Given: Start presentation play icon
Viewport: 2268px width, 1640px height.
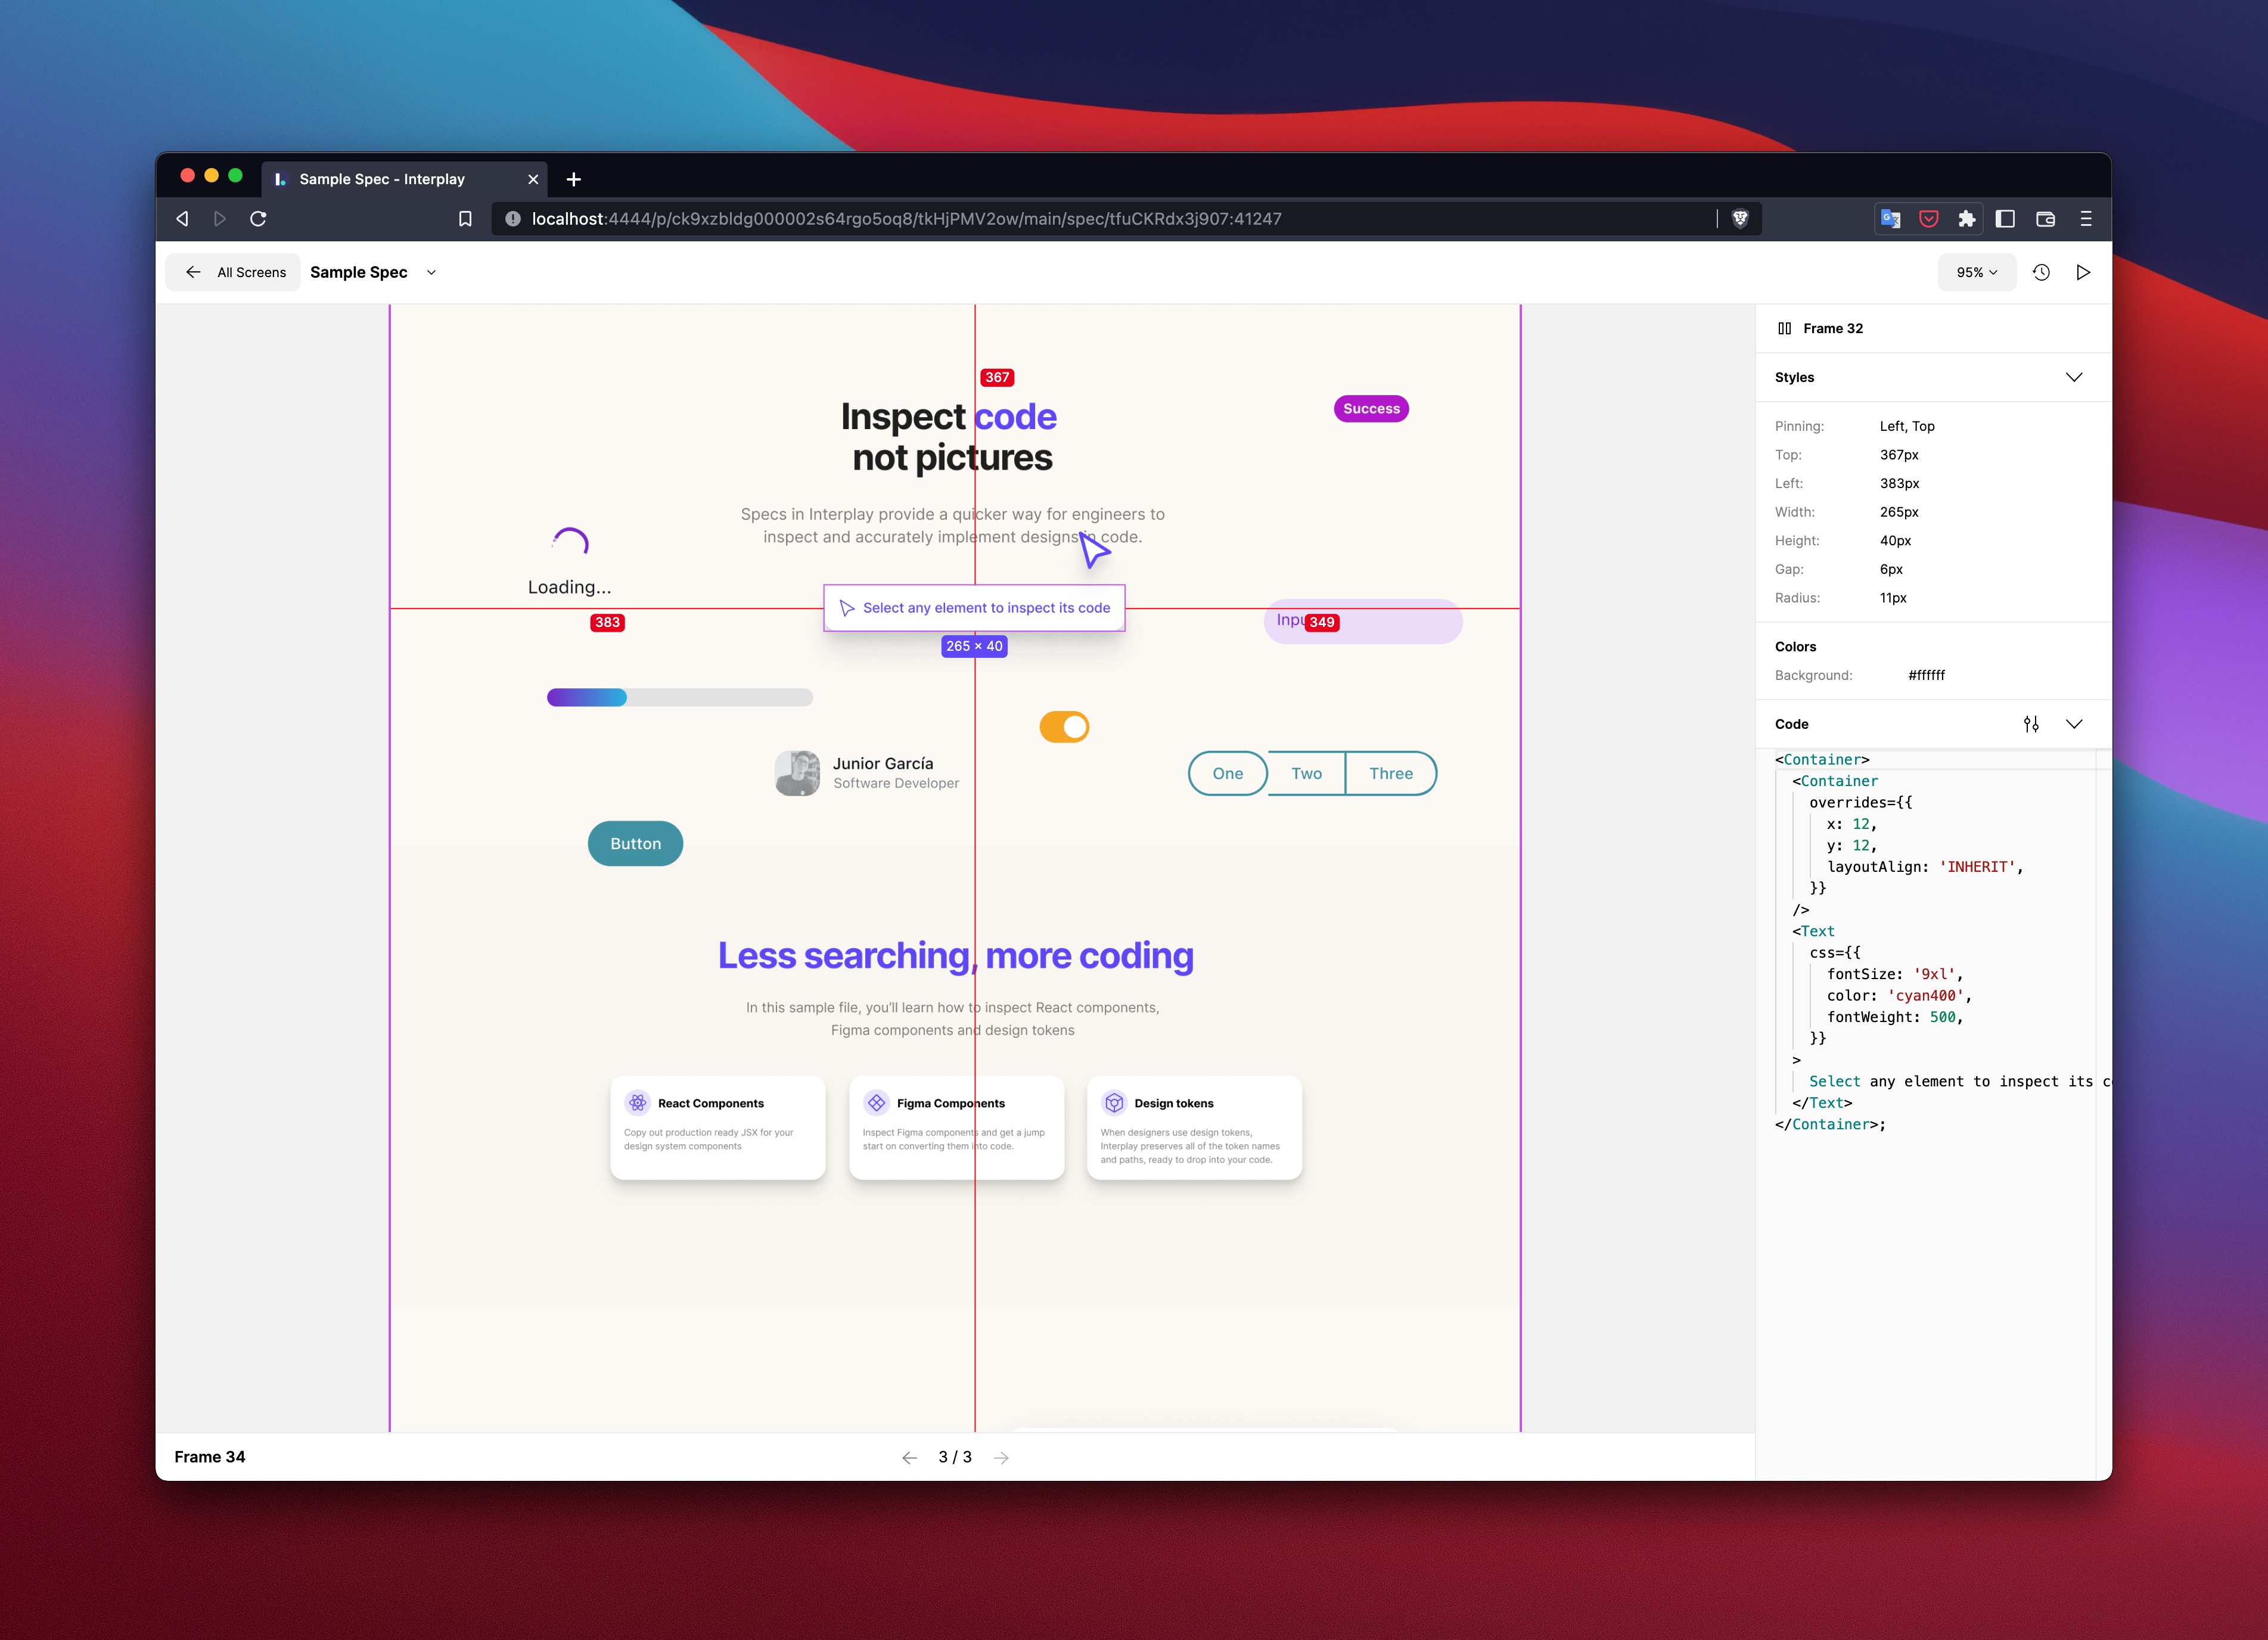Looking at the screenshot, I should coord(2083,272).
